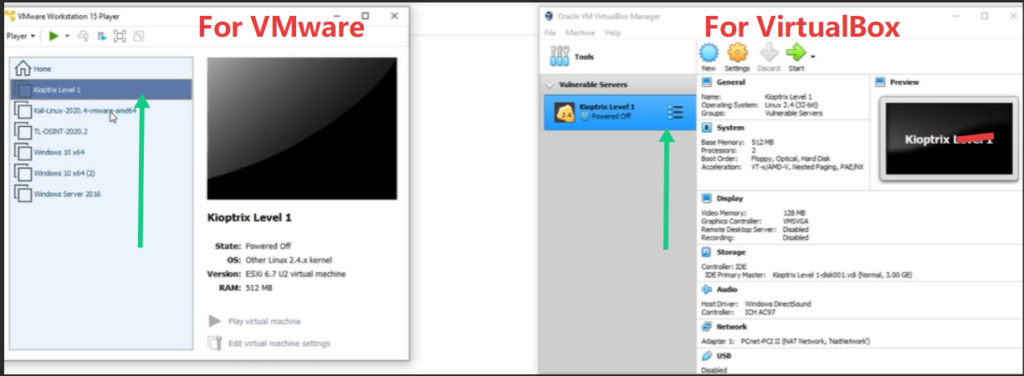Select Kali-Linux-2020.4-vmware-amd64 VM

pyautogui.click(x=101, y=110)
